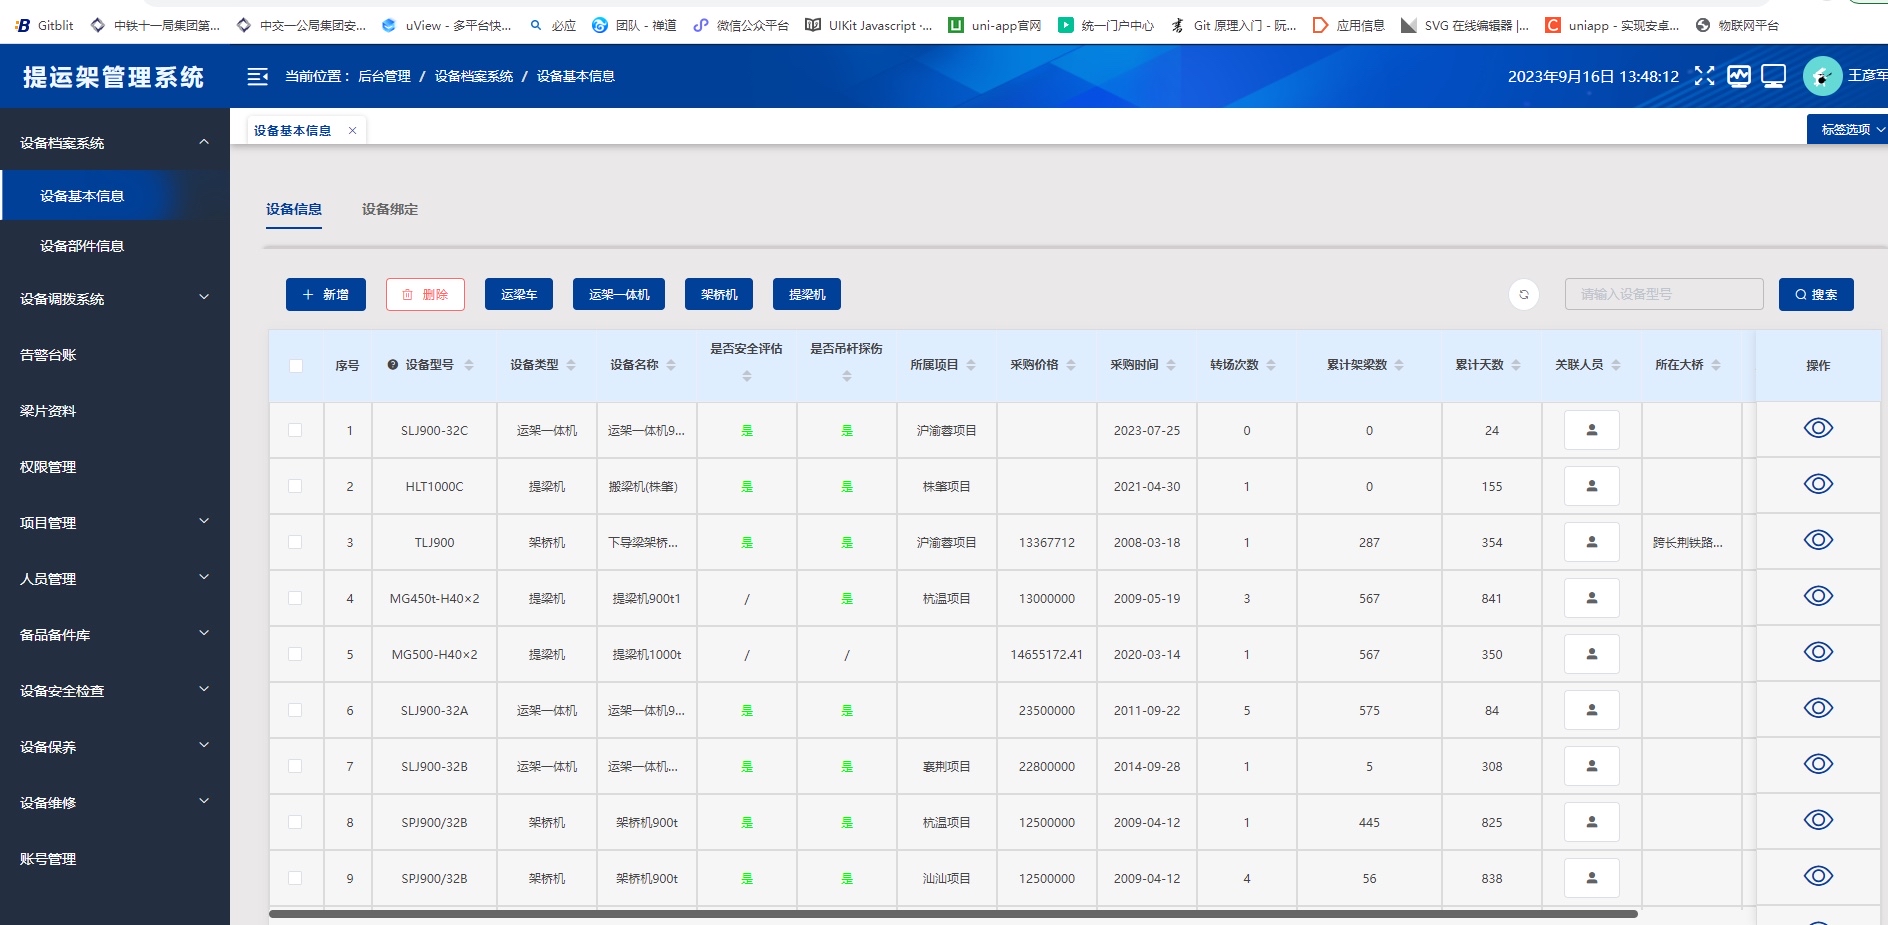View details eye icon for MG500-H40×2

click(1818, 652)
